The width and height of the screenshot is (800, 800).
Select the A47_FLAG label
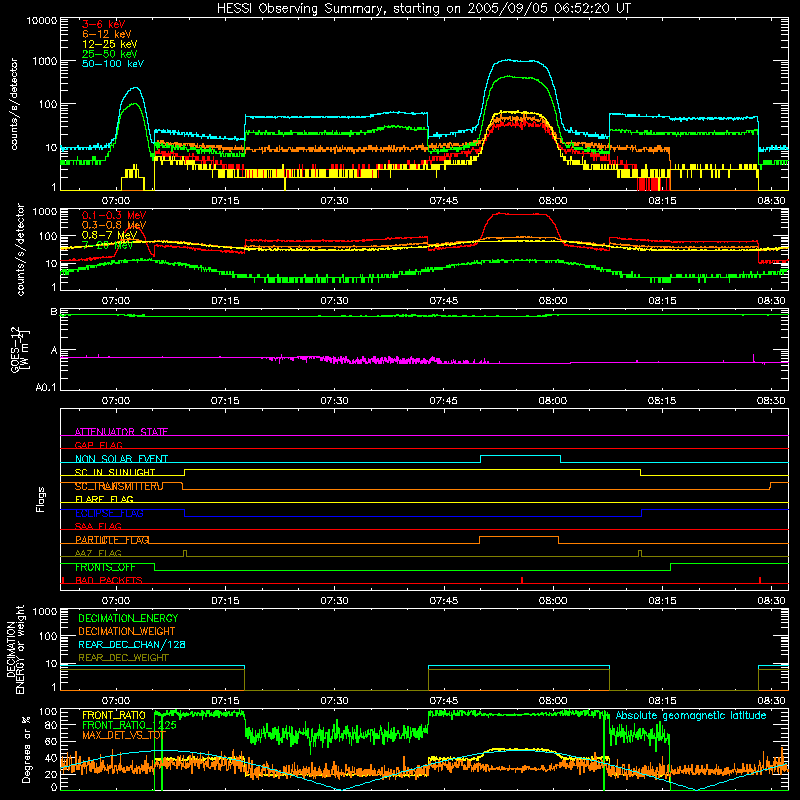98,553
